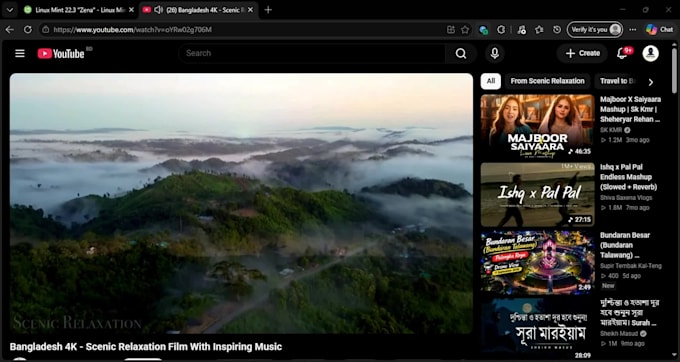The height and width of the screenshot is (362, 680).
Task: Click the Bangladesh 4K video title text
Action: pos(146,347)
